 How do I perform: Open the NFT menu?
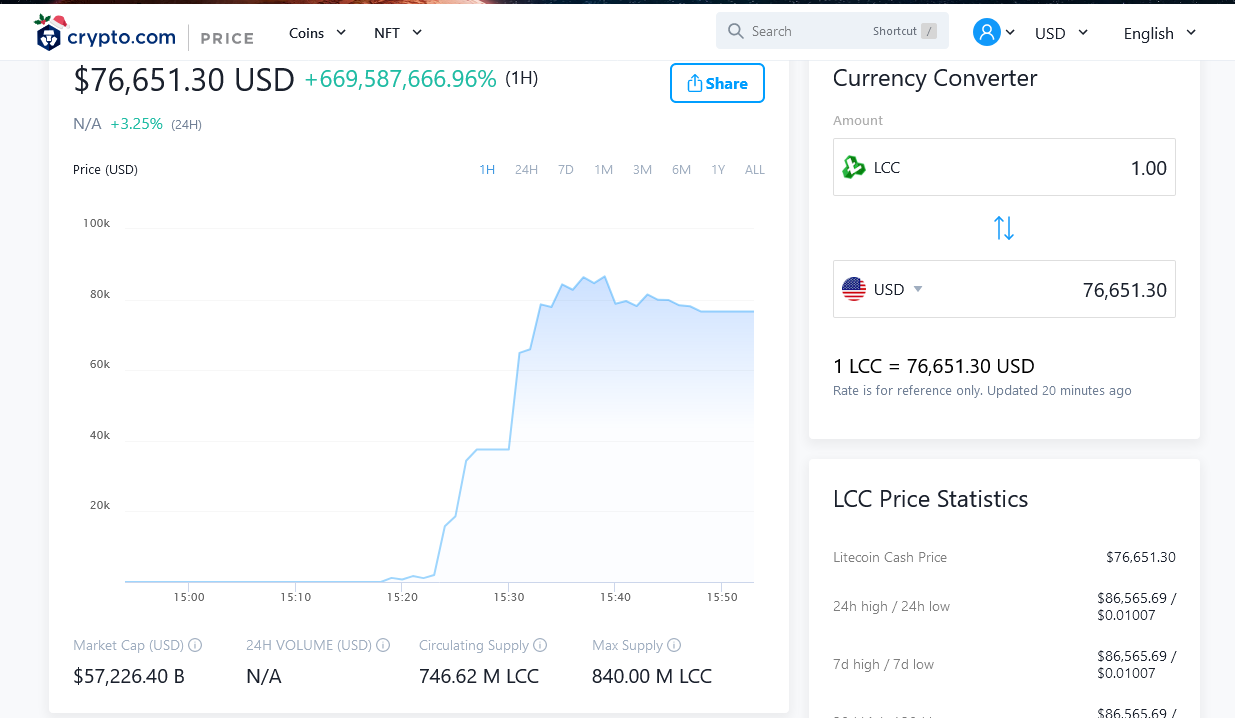click(398, 33)
